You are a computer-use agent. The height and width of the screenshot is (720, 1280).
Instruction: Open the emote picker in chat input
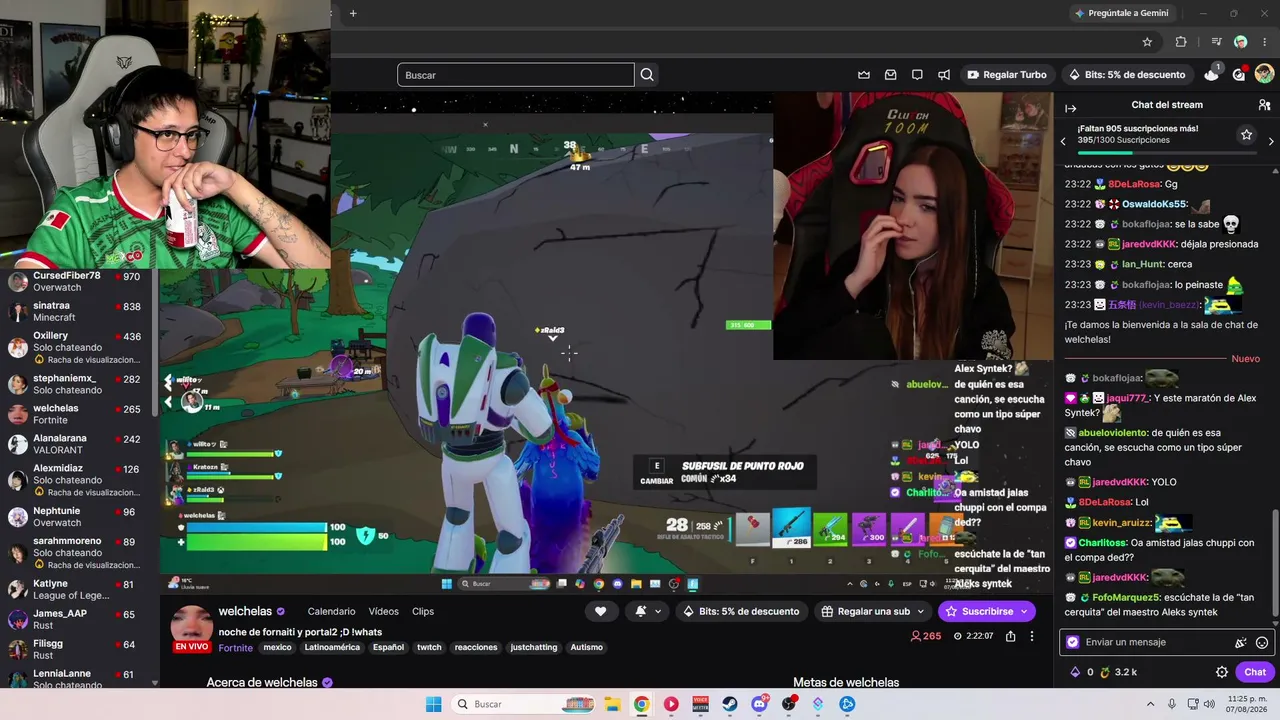click(x=1262, y=643)
